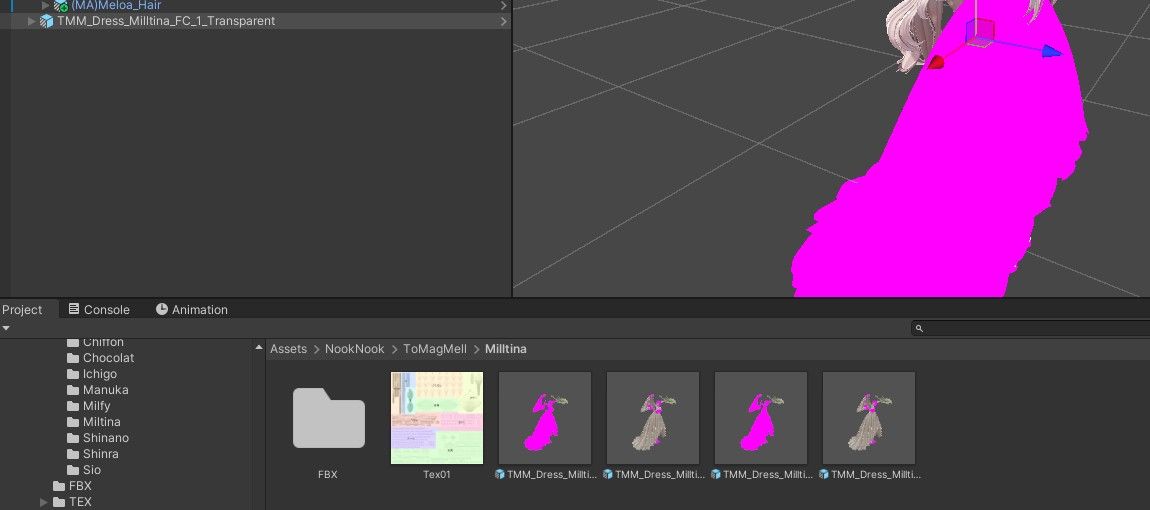The width and height of the screenshot is (1150, 510).
Task: Open the Animation tab
Action: coord(191,310)
